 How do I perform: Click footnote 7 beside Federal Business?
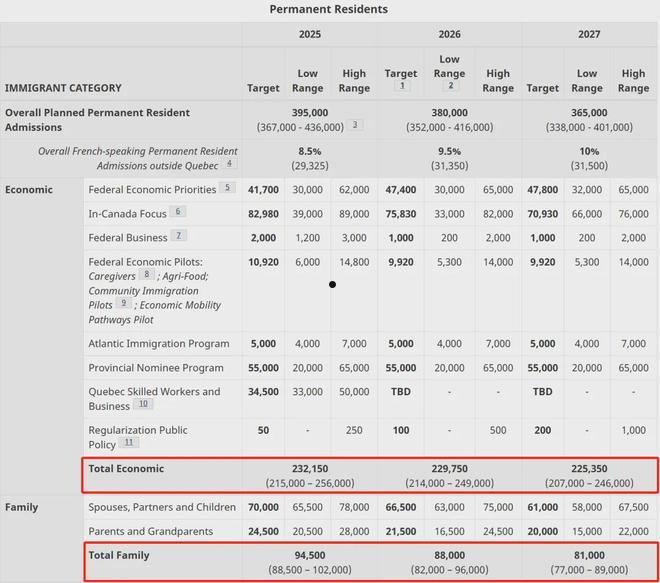(x=178, y=236)
